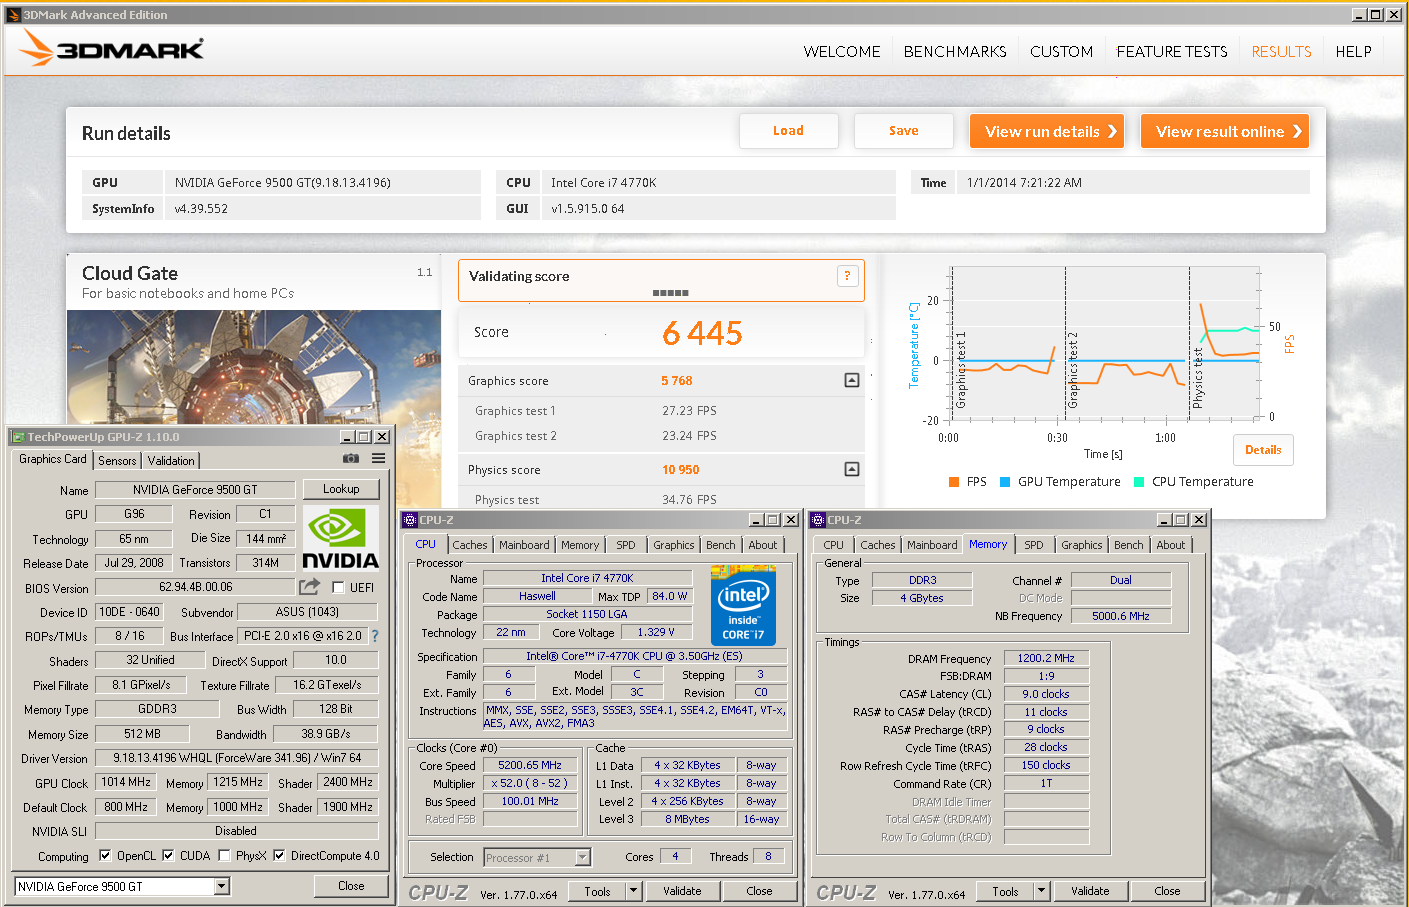Click the blue GPU Temperature legend square
The height and width of the screenshot is (907, 1409).
(1005, 482)
